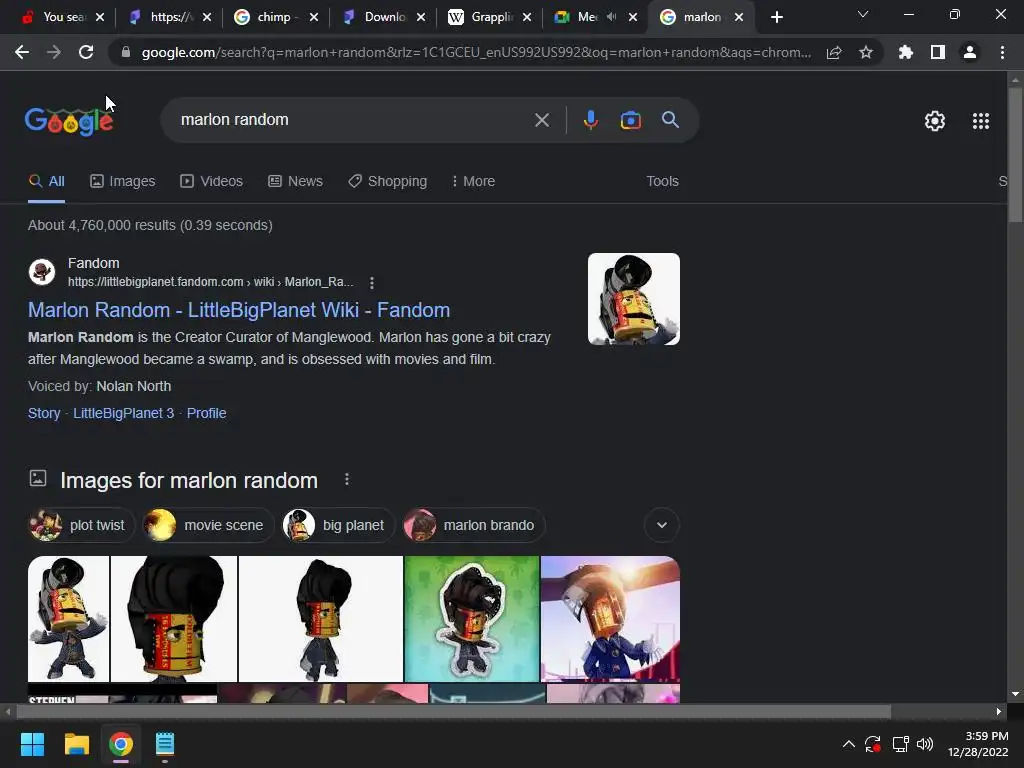This screenshot has height=768, width=1024.
Task: Open the Chrome three-dot menu
Action: click(x=1002, y=52)
